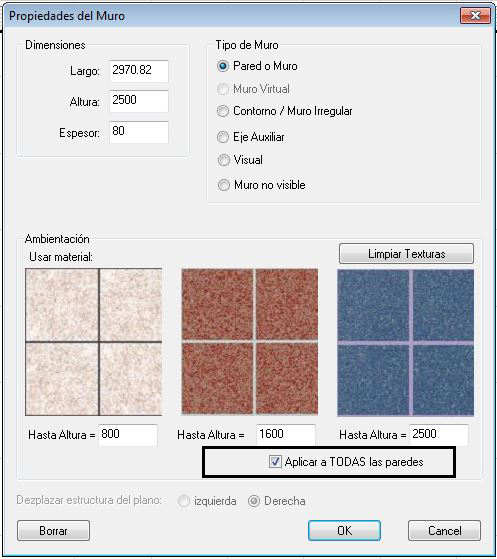
Task: Close the Propiedades del Muro dialog
Action: pos(475,16)
